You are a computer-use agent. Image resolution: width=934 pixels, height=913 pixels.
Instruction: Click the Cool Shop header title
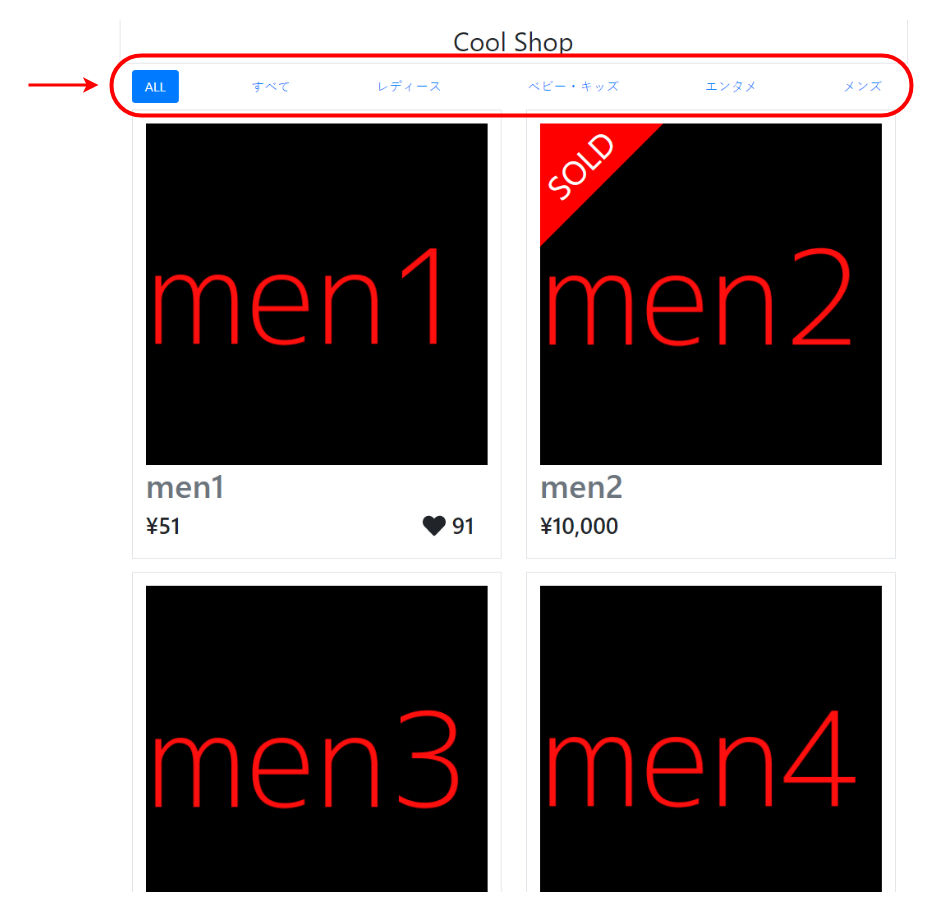coord(513,42)
